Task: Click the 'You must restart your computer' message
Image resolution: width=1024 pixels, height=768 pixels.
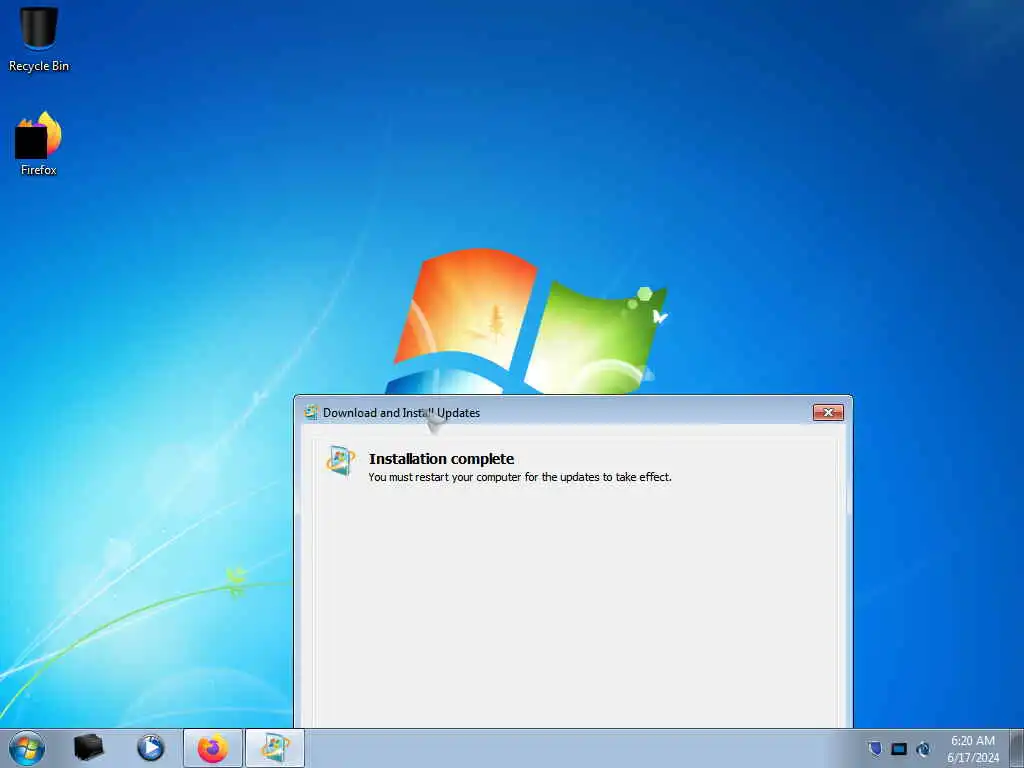Action: click(520, 477)
